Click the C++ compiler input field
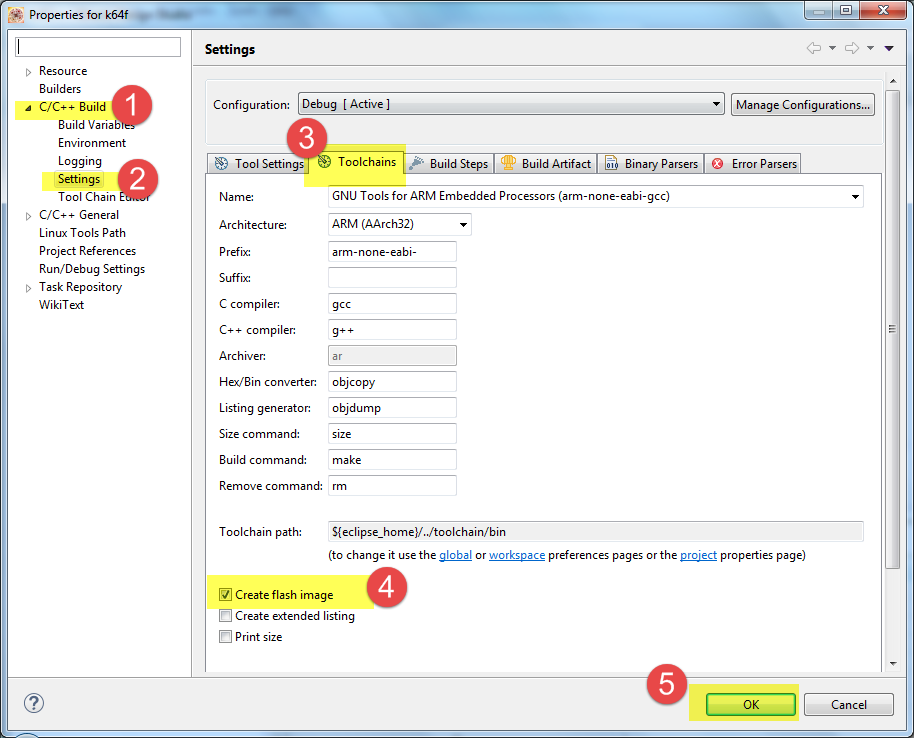 pyautogui.click(x=392, y=330)
